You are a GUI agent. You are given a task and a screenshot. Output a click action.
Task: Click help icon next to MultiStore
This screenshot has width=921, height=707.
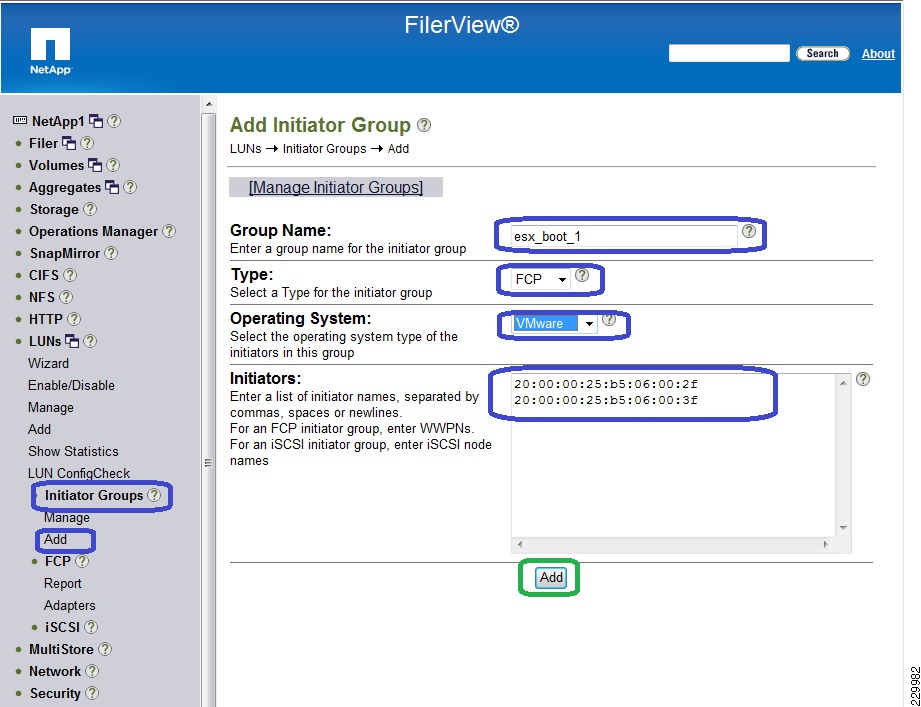tap(105, 649)
